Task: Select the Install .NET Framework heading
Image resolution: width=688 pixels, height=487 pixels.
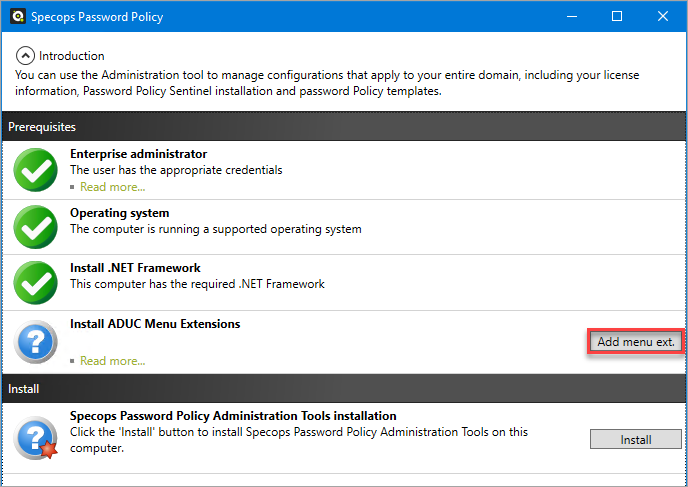Action: point(135,268)
